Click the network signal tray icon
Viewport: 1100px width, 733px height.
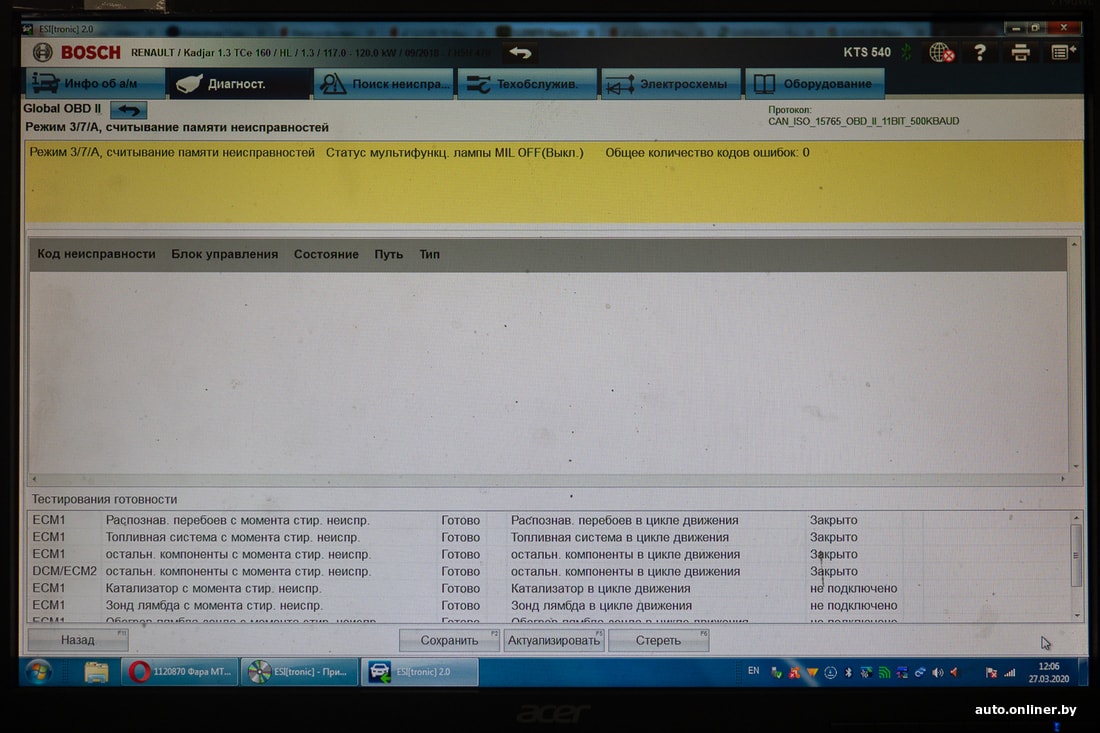pos(1010,673)
